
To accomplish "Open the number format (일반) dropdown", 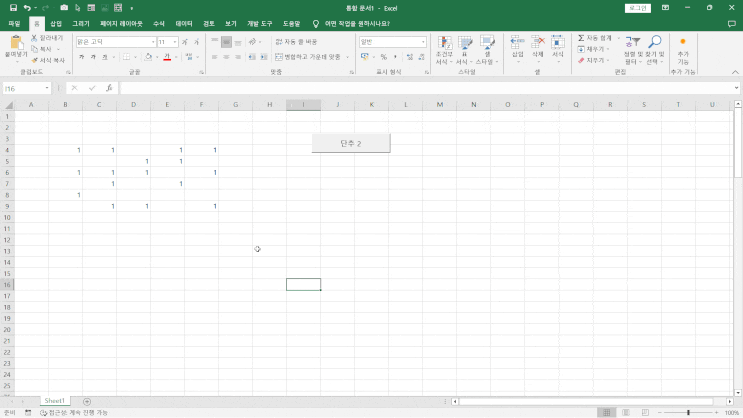I will [423, 42].
